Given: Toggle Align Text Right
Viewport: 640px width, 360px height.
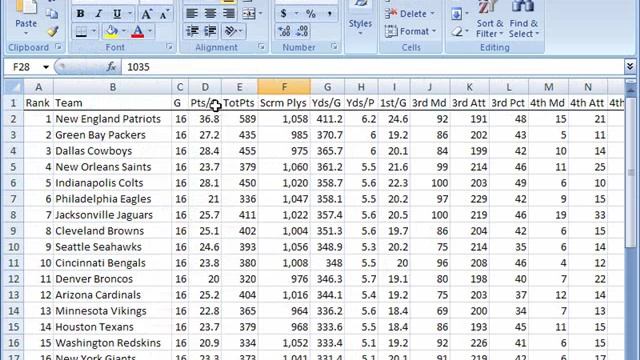Looking at the screenshot, I should click(229, 14).
